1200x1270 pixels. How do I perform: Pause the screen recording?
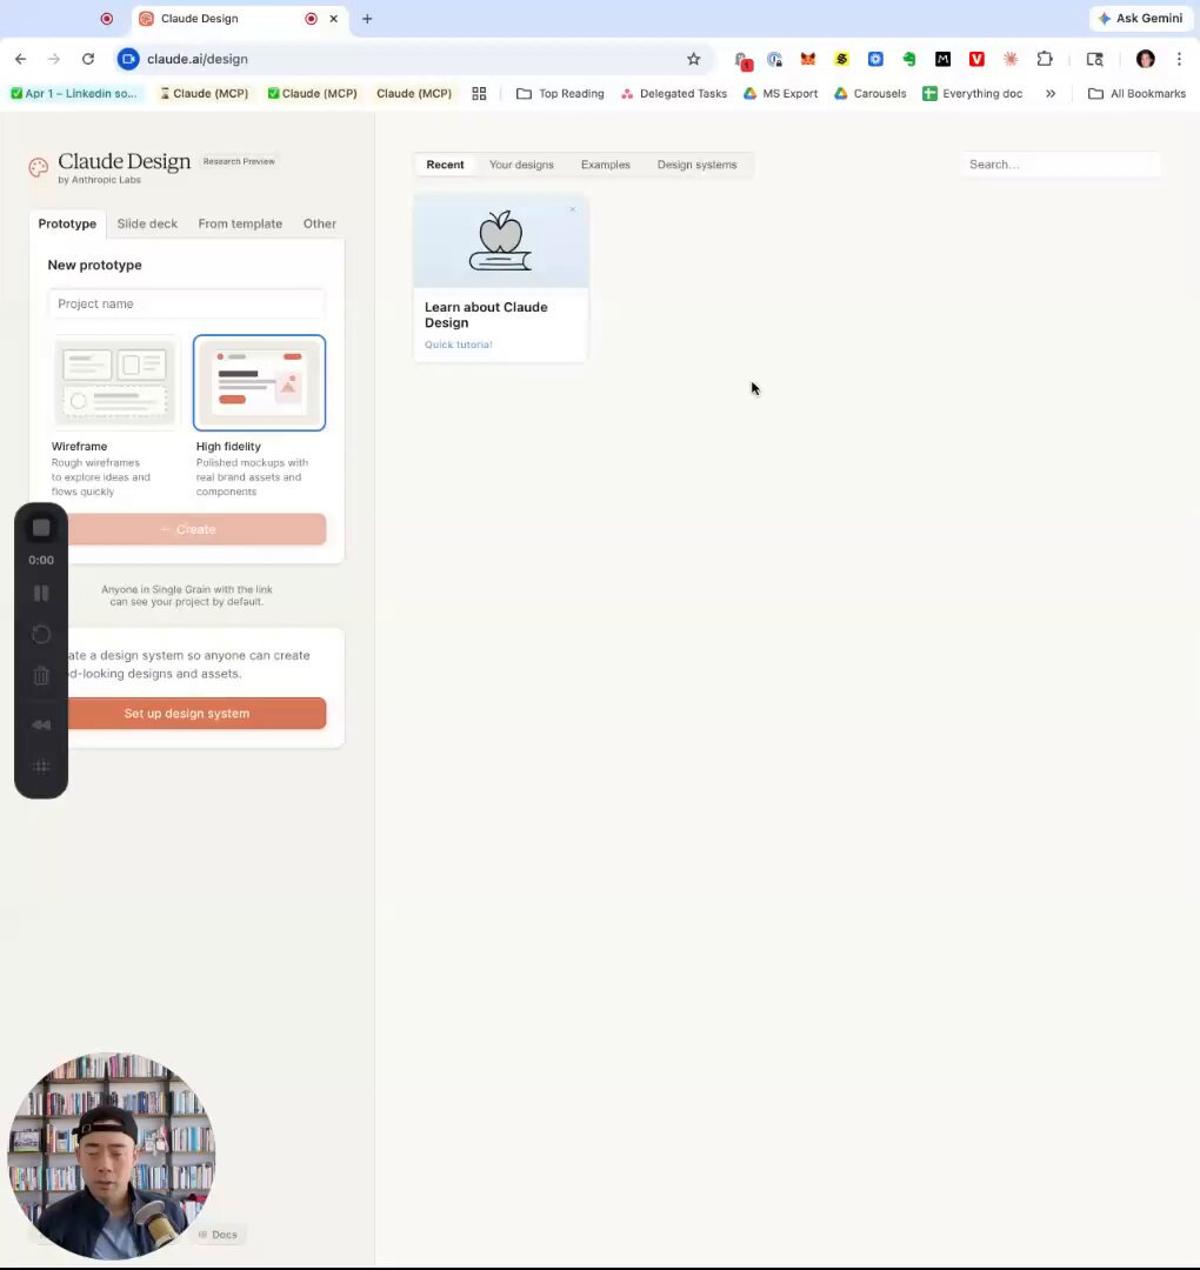41,594
